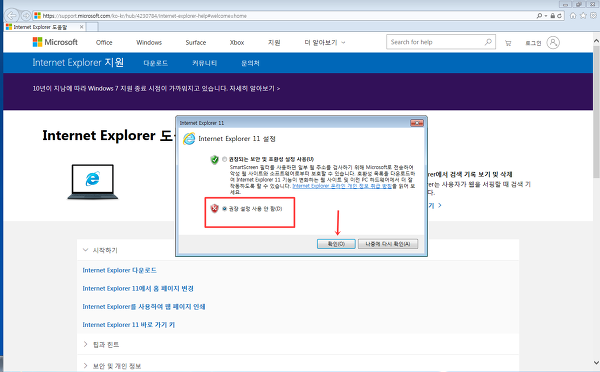Open 다운로드 in the blue support bar
The width and height of the screenshot is (600, 372).
tap(155, 63)
